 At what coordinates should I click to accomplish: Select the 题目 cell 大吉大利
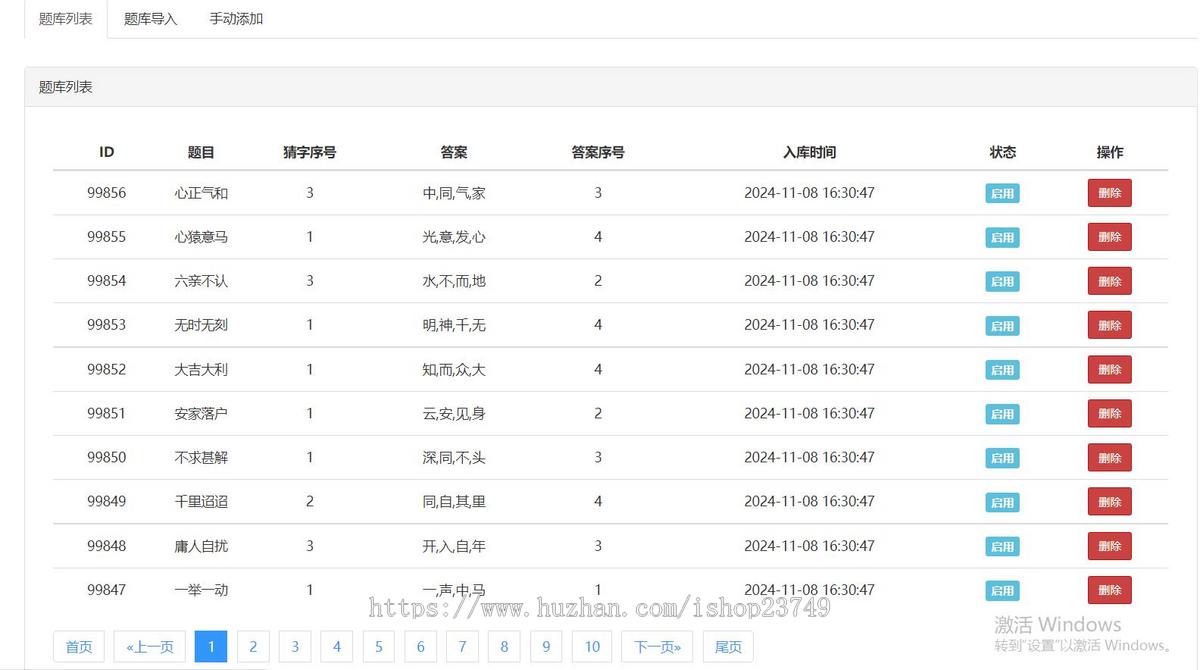[201, 369]
